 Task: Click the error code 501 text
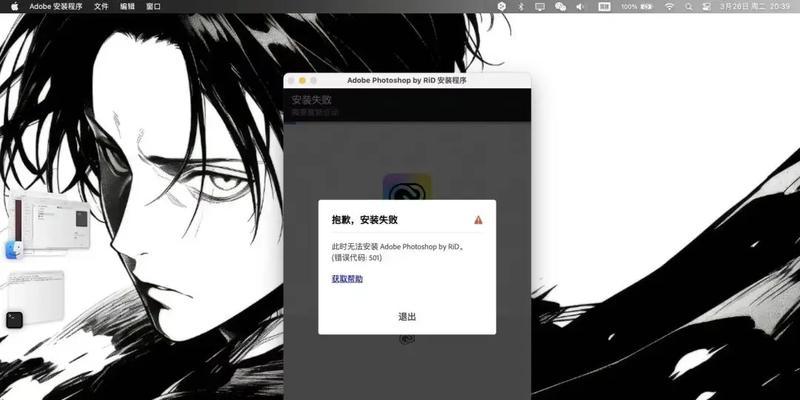(357, 258)
